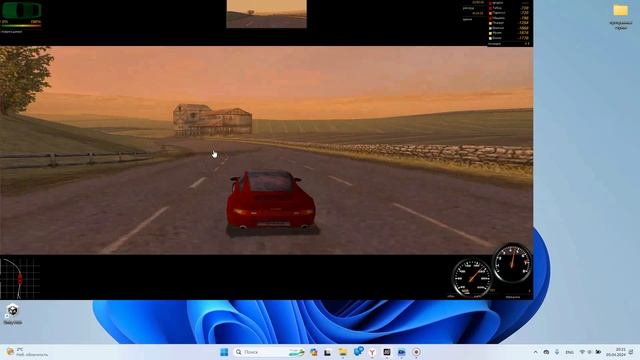
Task: Open the dark square app icon on the taskbar
Action: point(387,352)
